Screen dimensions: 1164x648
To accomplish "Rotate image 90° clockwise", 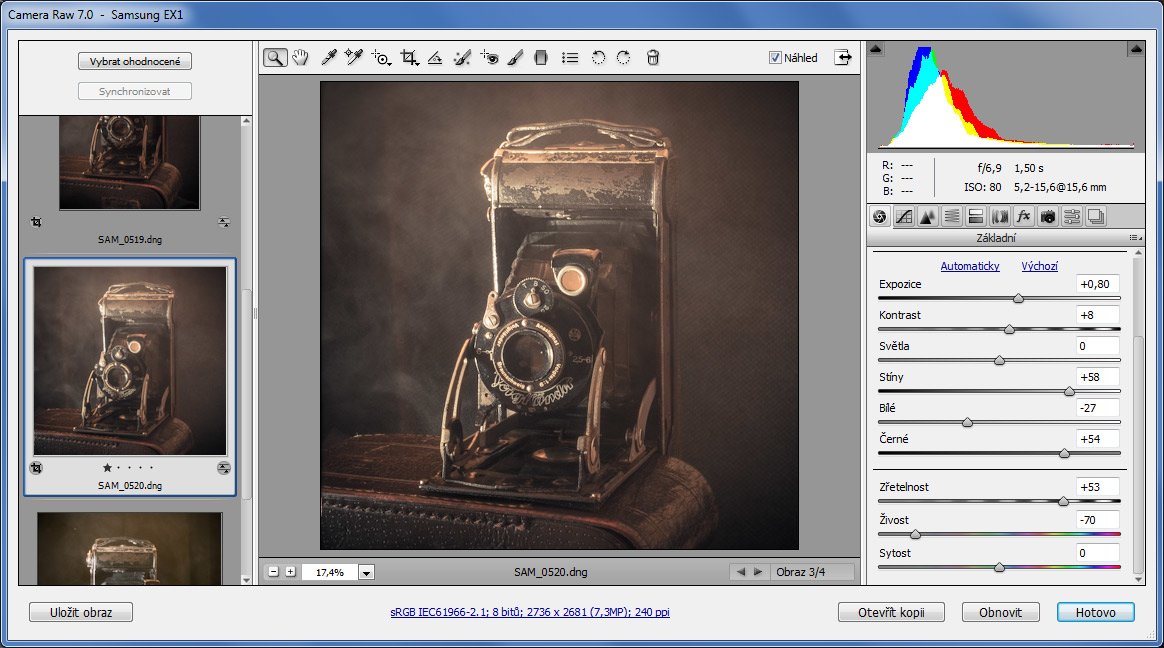I will 624,58.
